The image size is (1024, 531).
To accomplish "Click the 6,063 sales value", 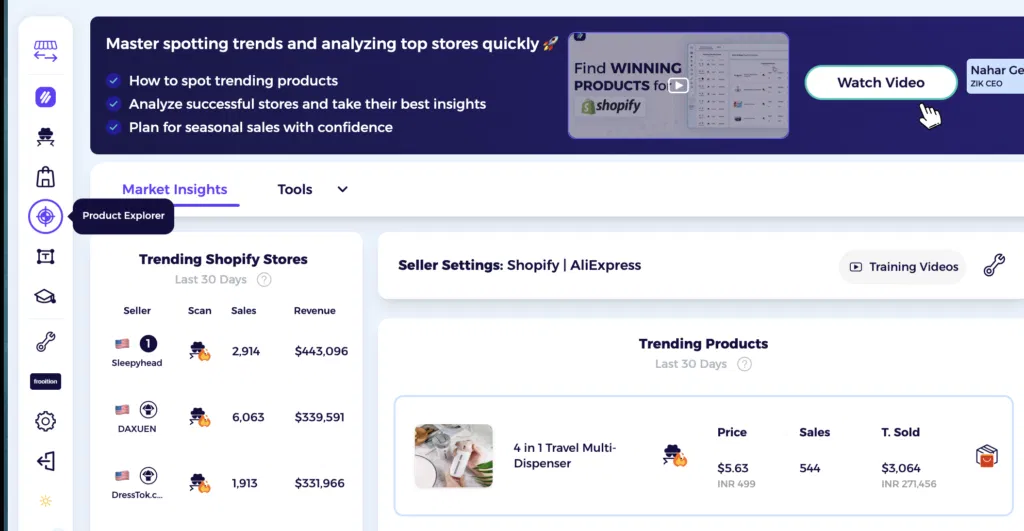I will click(x=248, y=417).
